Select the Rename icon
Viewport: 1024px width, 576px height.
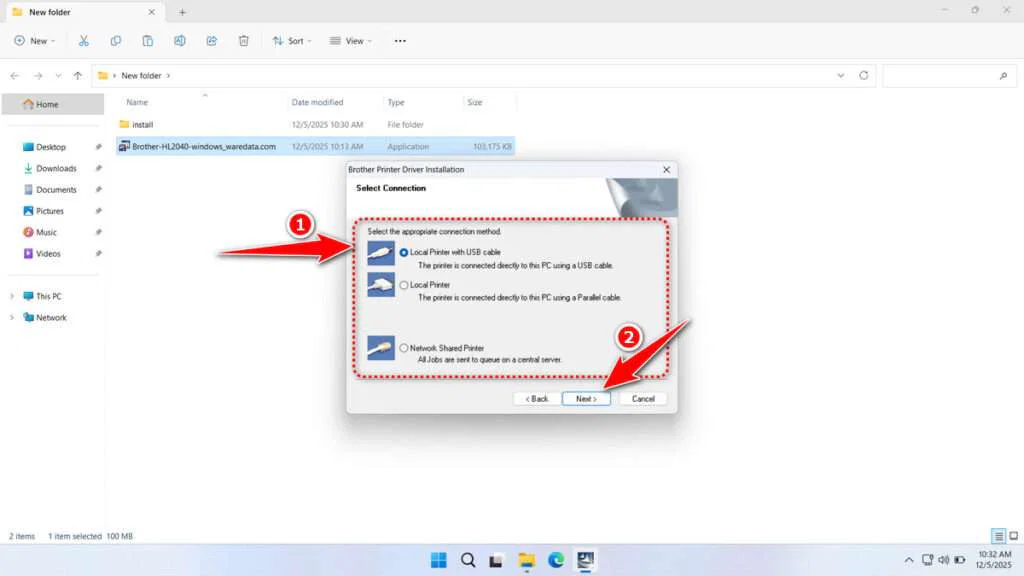pos(180,40)
